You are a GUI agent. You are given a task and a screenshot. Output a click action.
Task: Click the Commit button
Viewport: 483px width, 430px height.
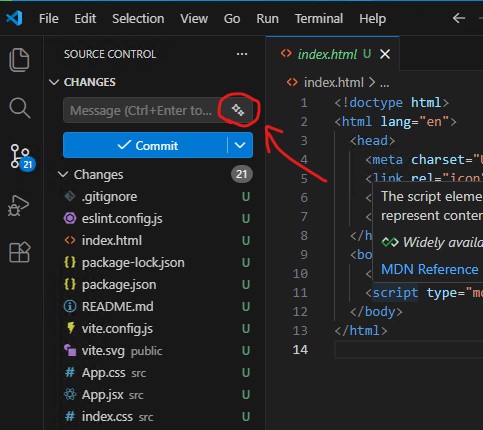click(145, 145)
